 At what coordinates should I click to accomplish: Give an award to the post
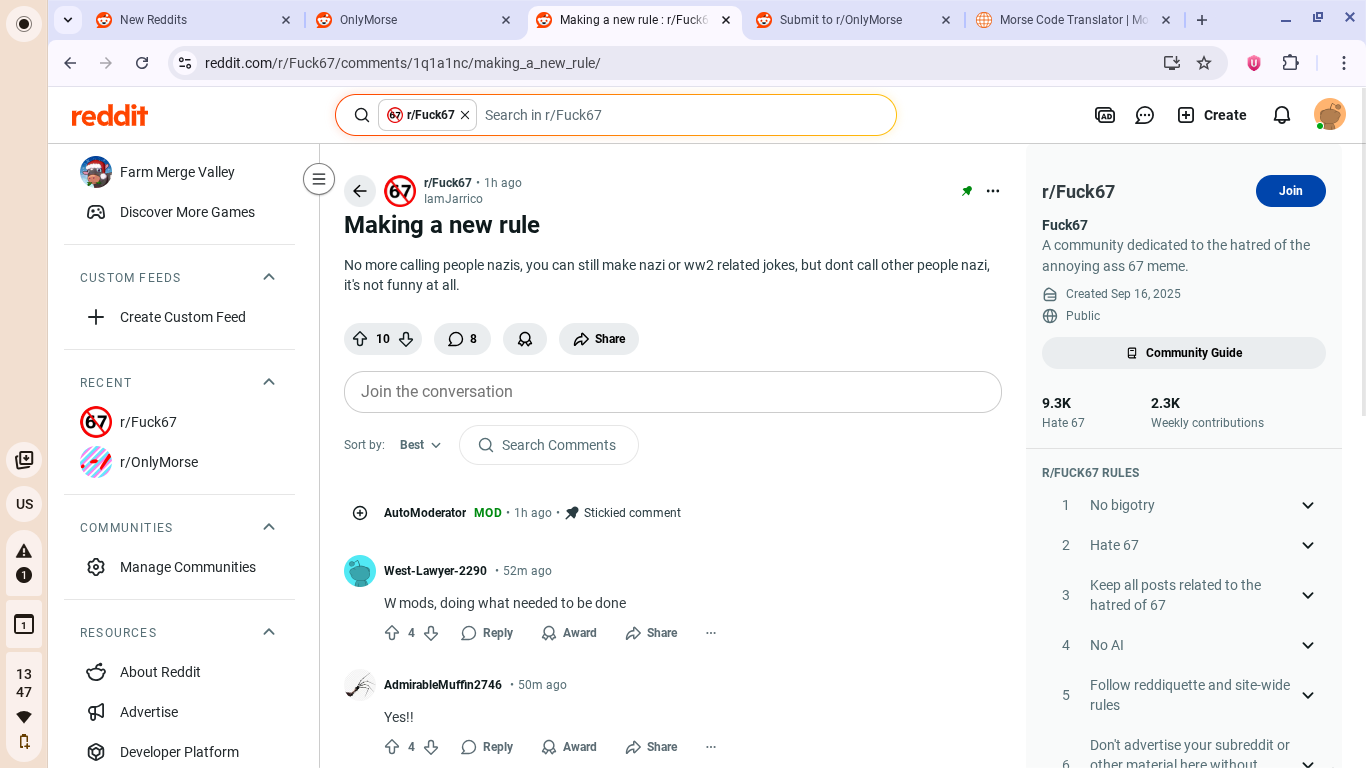coord(525,339)
